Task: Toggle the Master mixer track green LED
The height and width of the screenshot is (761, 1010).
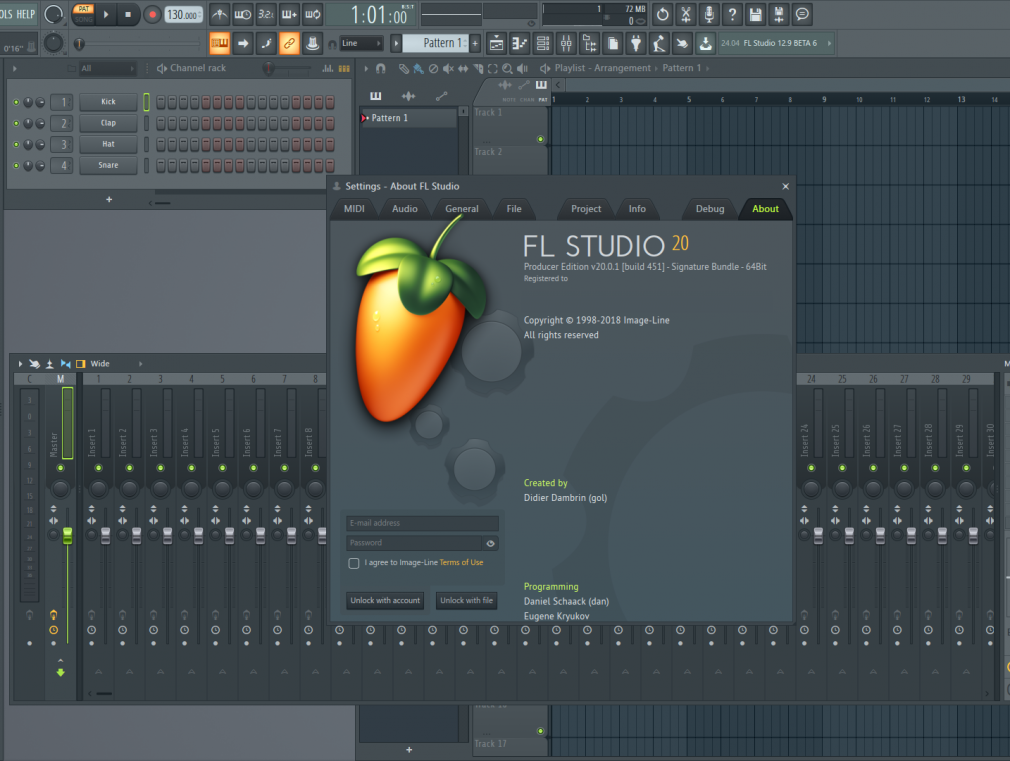Action: coord(61,468)
